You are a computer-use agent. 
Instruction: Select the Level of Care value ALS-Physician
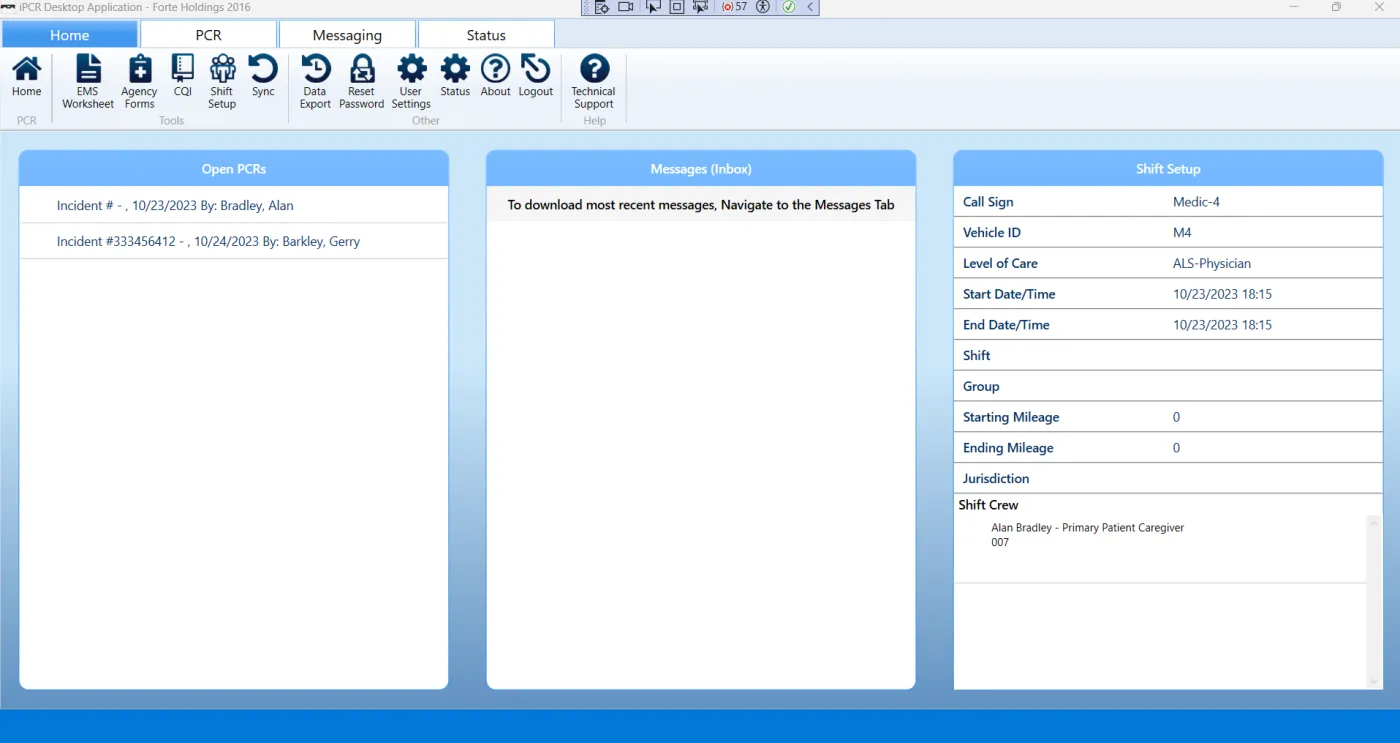coord(1212,264)
